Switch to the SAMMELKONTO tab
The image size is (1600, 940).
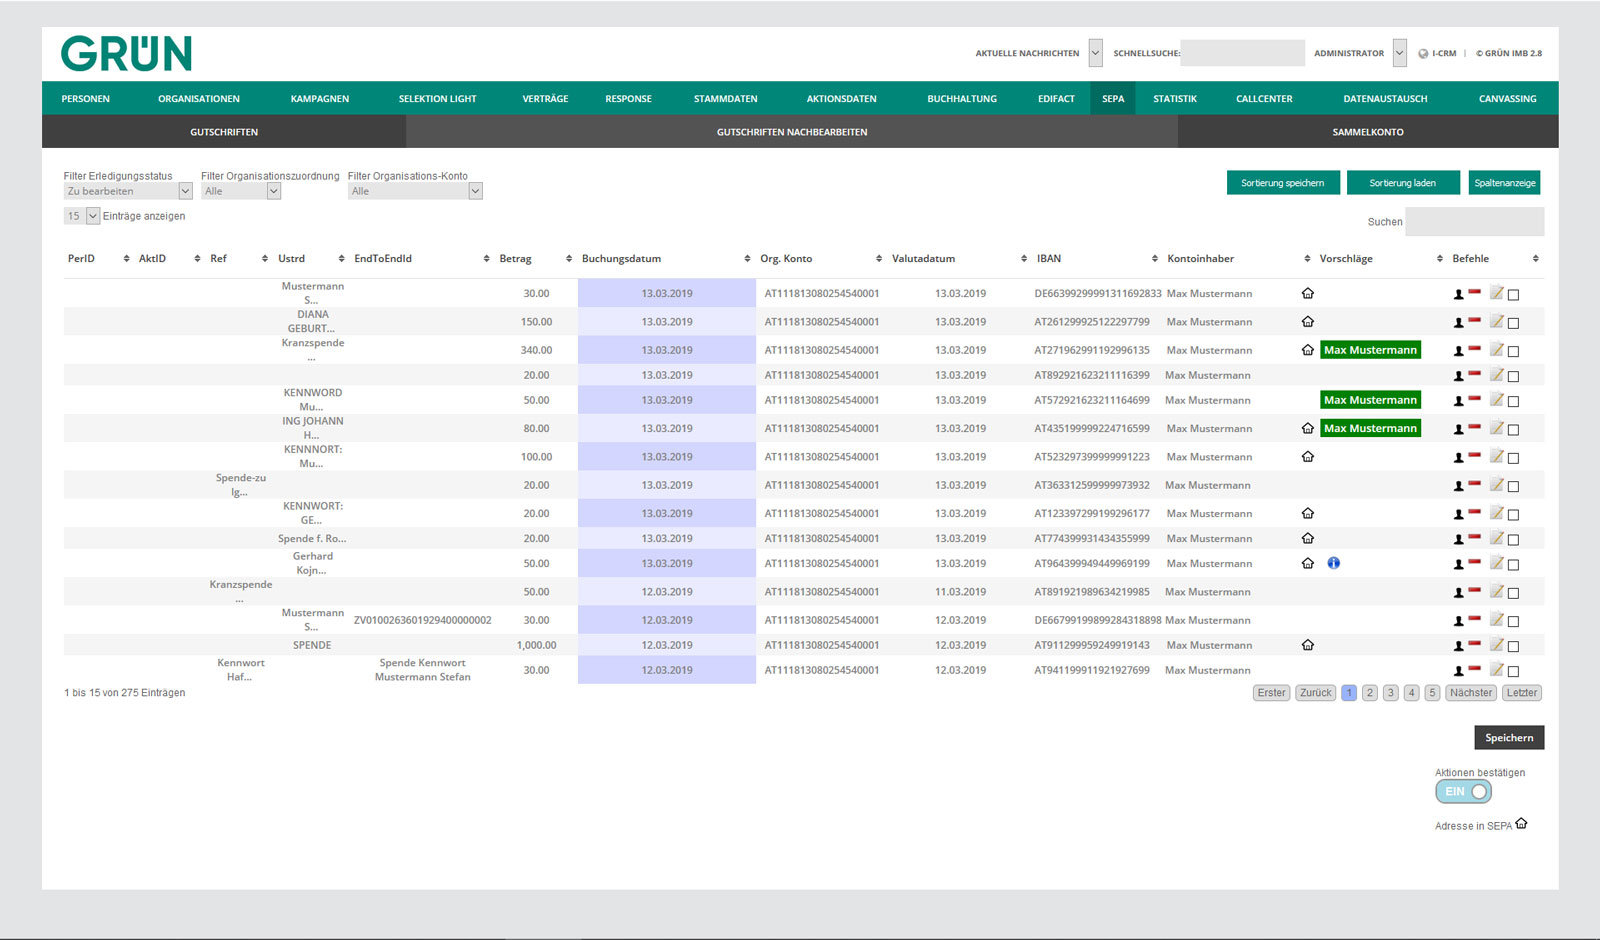1368,132
